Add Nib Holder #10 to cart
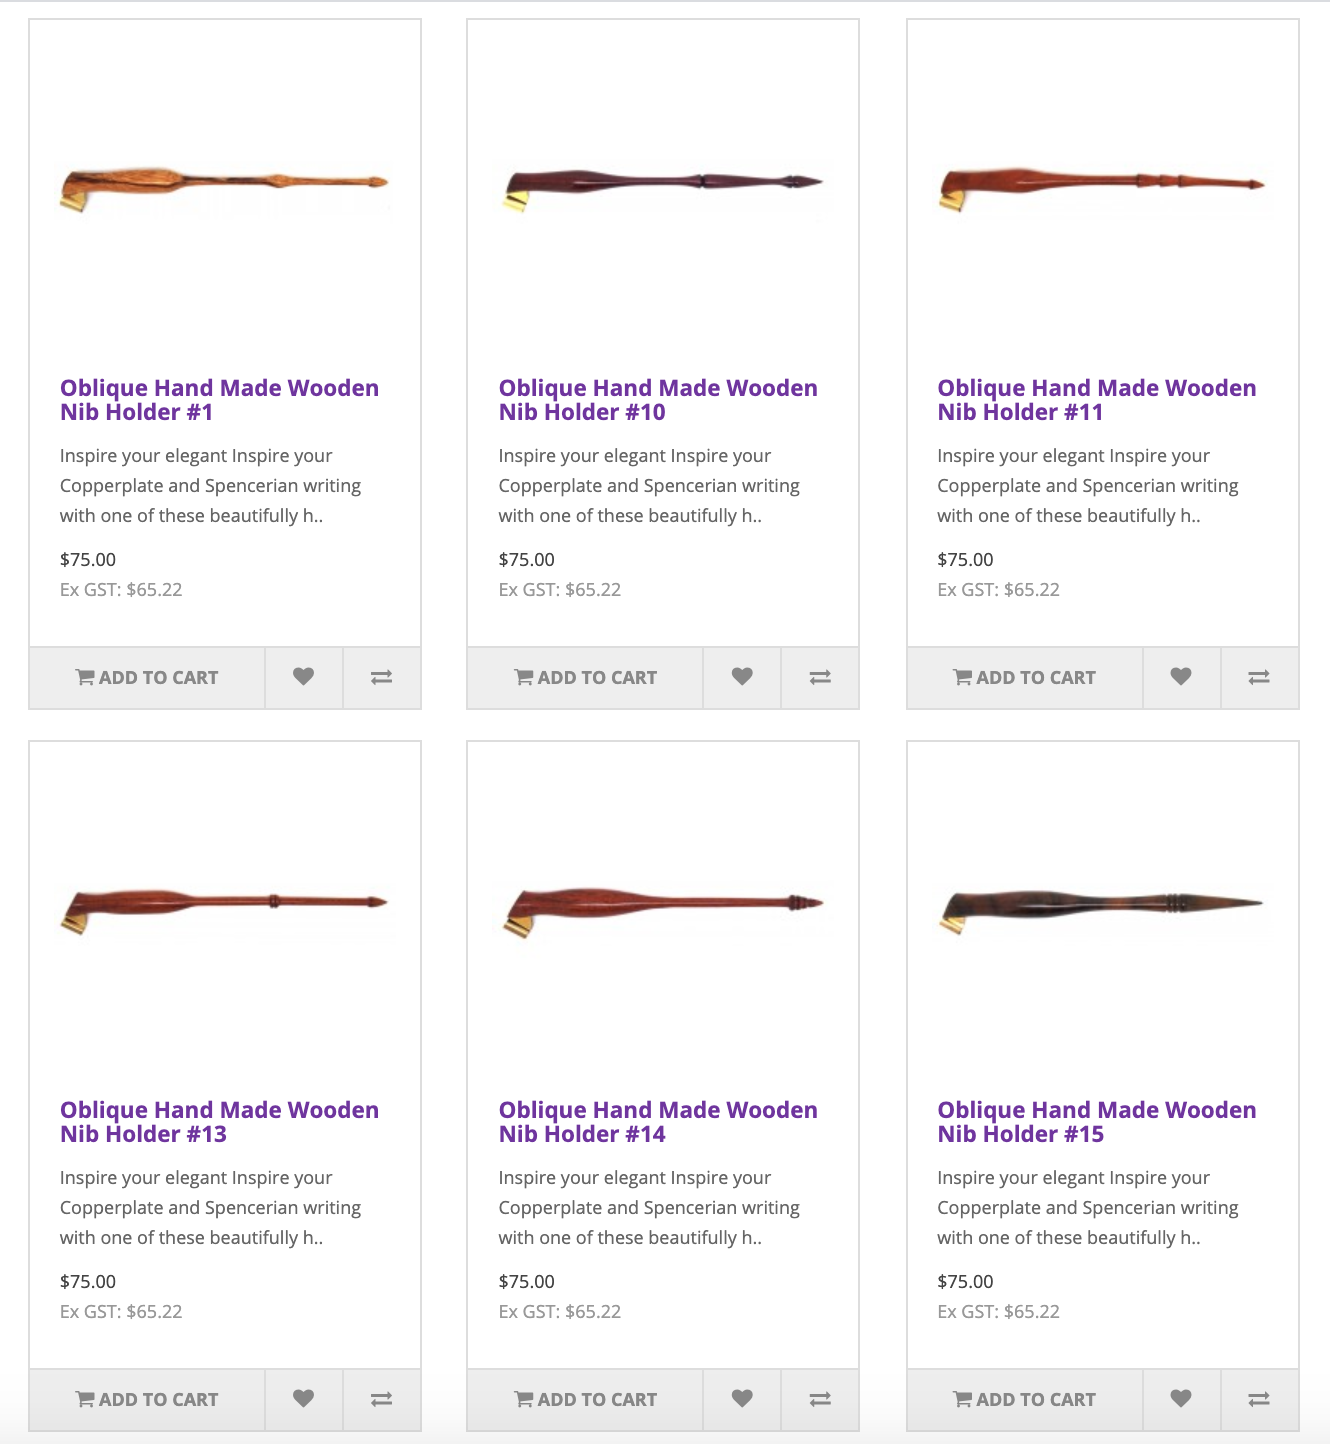Viewport: 1330px width, 1444px height. (x=585, y=677)
